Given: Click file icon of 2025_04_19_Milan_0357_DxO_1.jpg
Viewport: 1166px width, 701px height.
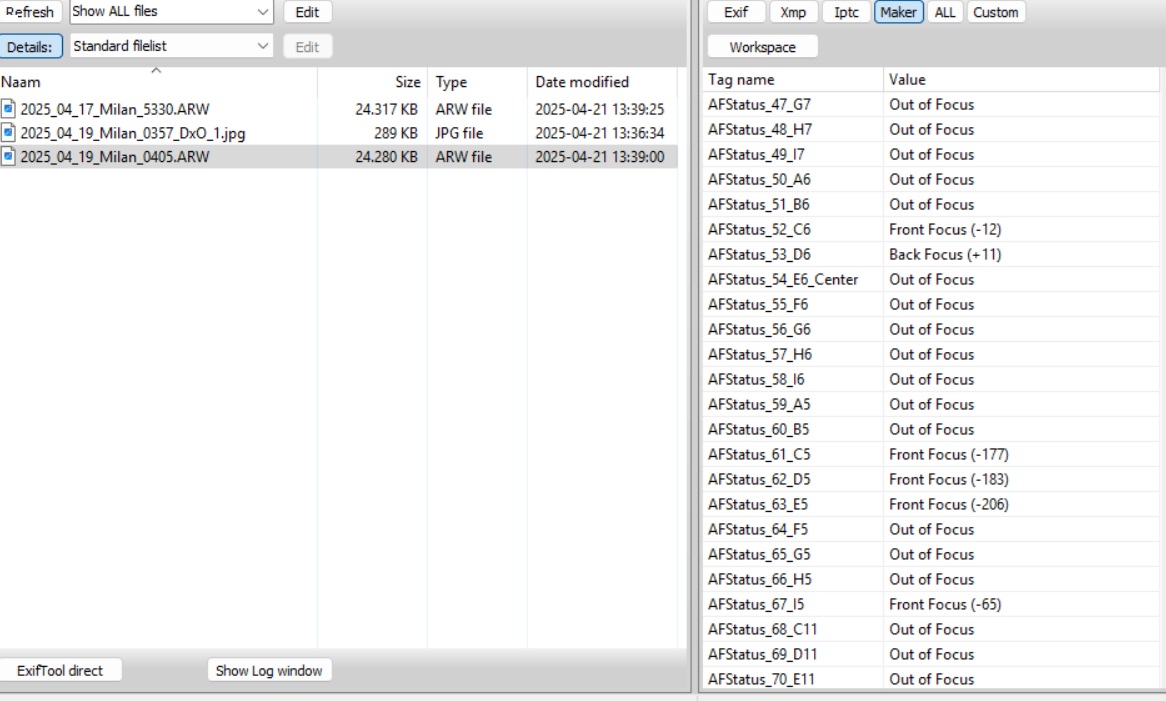Looking at the screenshot, I should click(x=8, y=132).
